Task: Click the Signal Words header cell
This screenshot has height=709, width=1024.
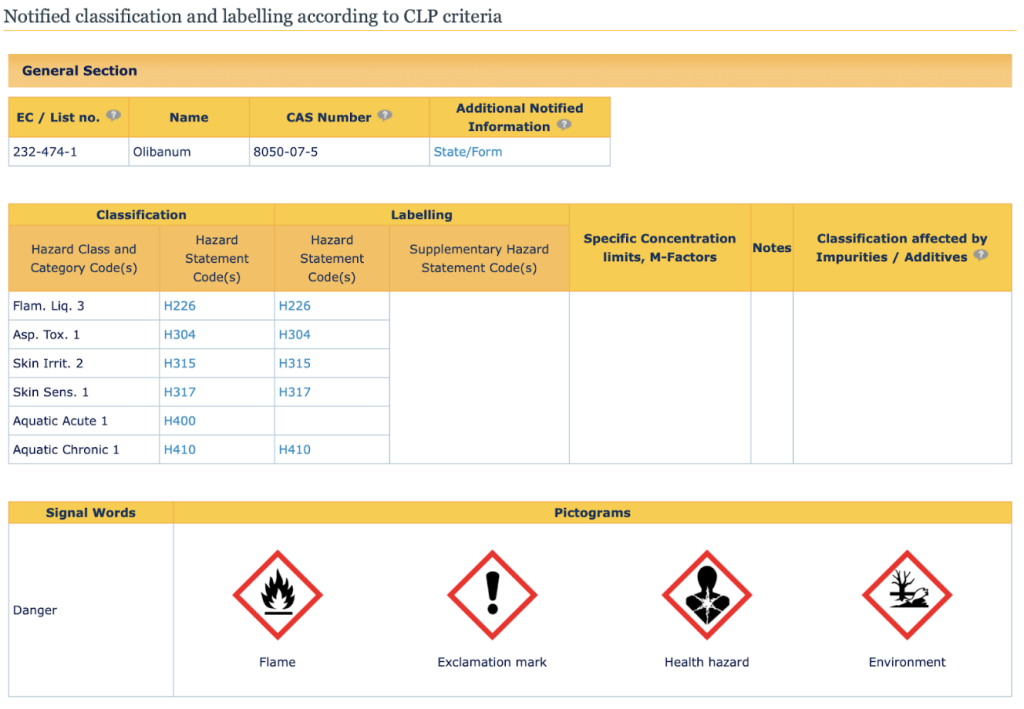Action: (x=90, y=512)
